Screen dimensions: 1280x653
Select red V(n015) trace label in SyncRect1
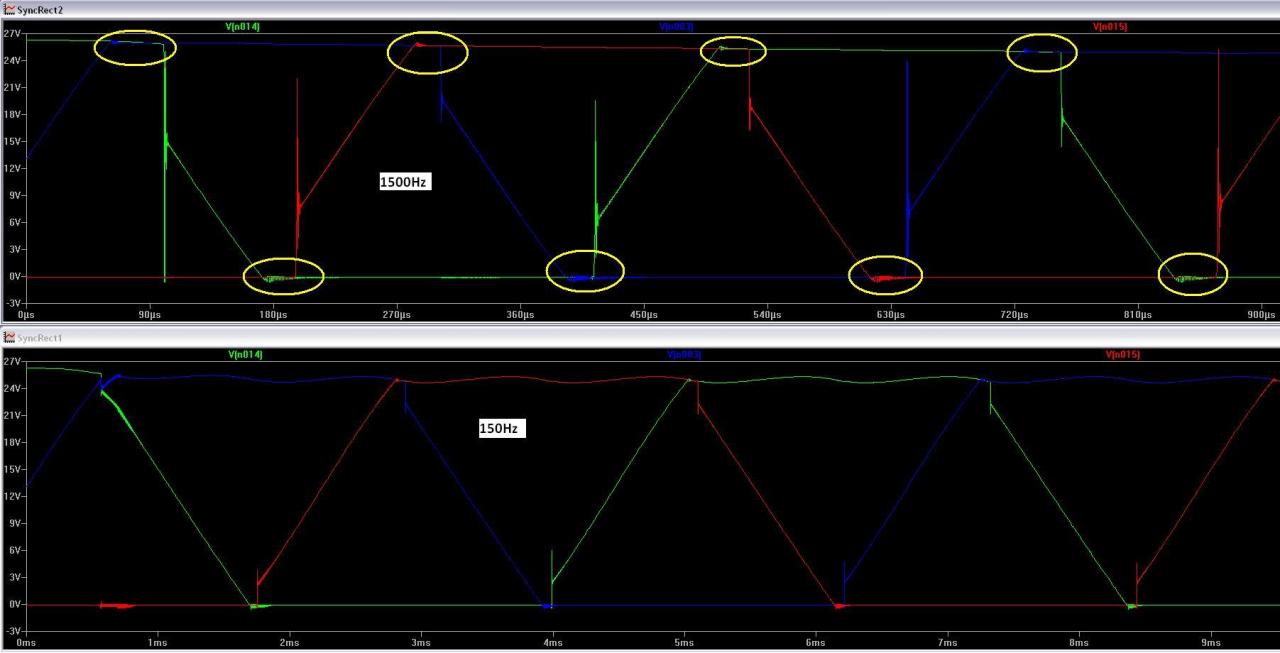coord(1123,354)
